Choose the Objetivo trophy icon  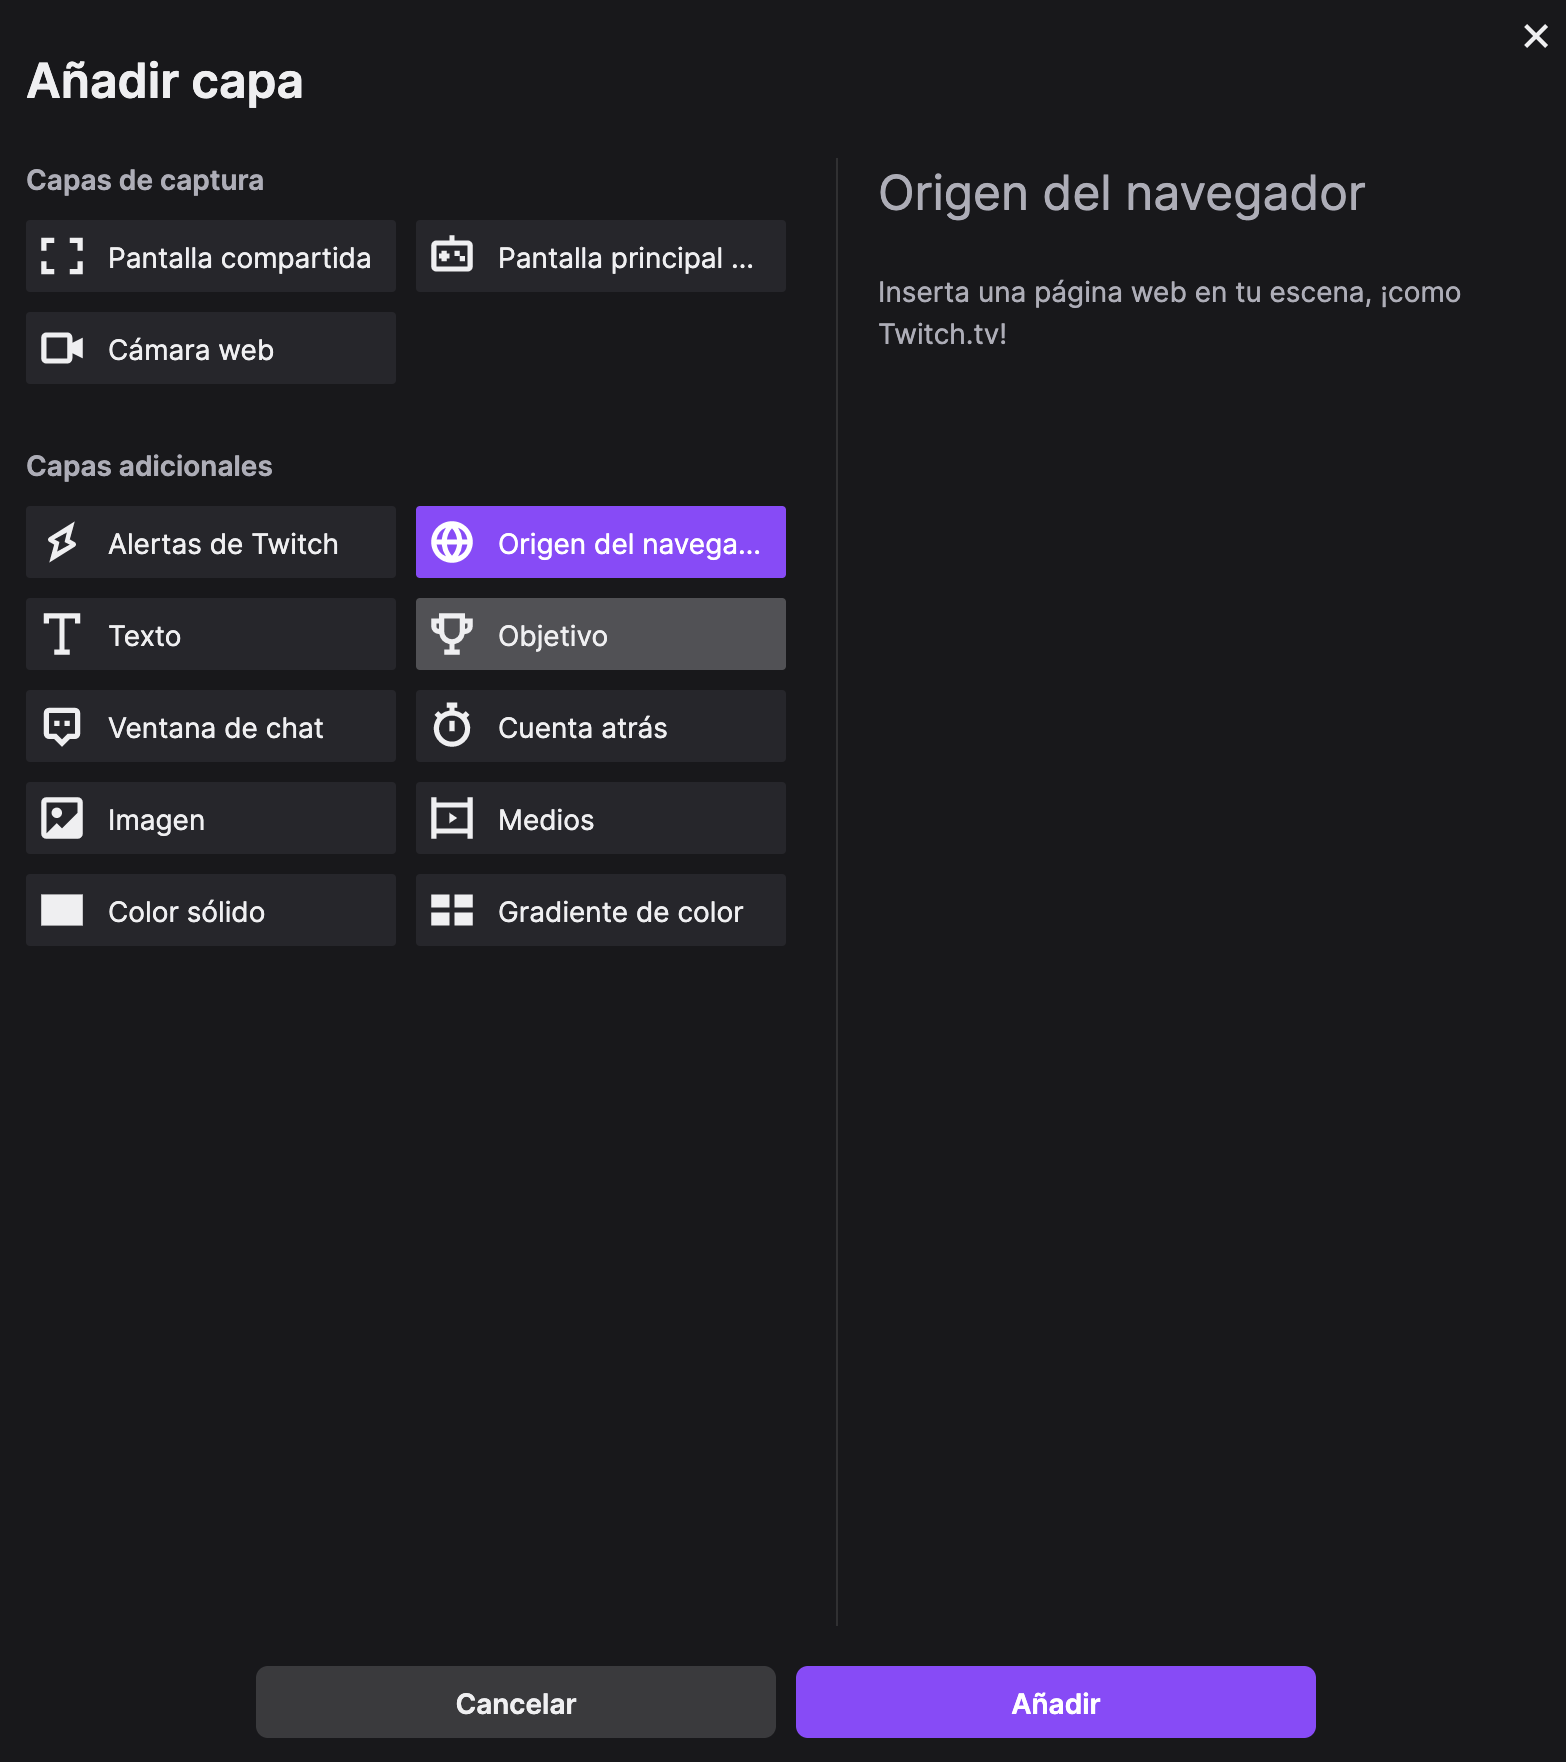coord(452,634)
